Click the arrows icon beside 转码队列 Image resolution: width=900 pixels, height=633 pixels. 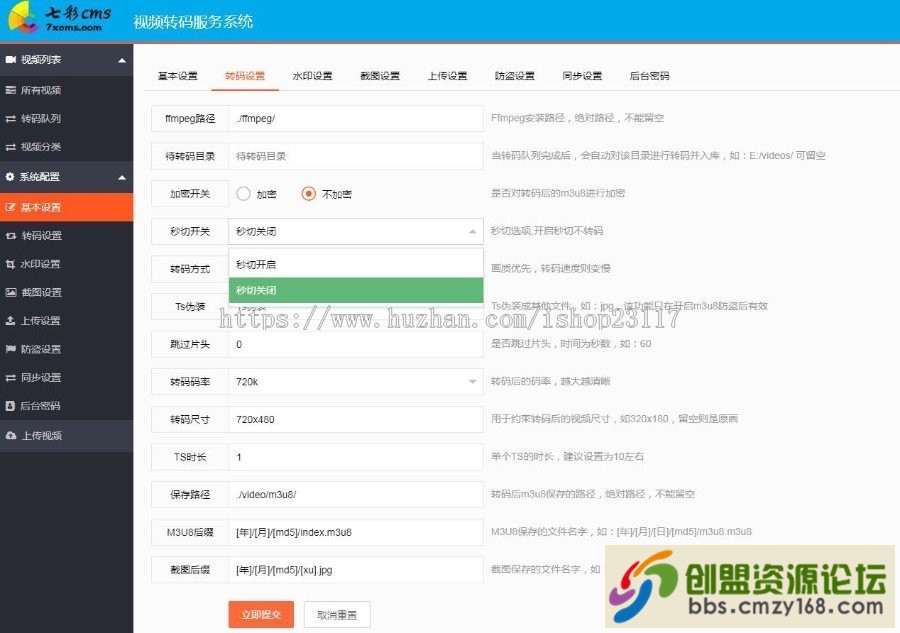tap(11, 119)
